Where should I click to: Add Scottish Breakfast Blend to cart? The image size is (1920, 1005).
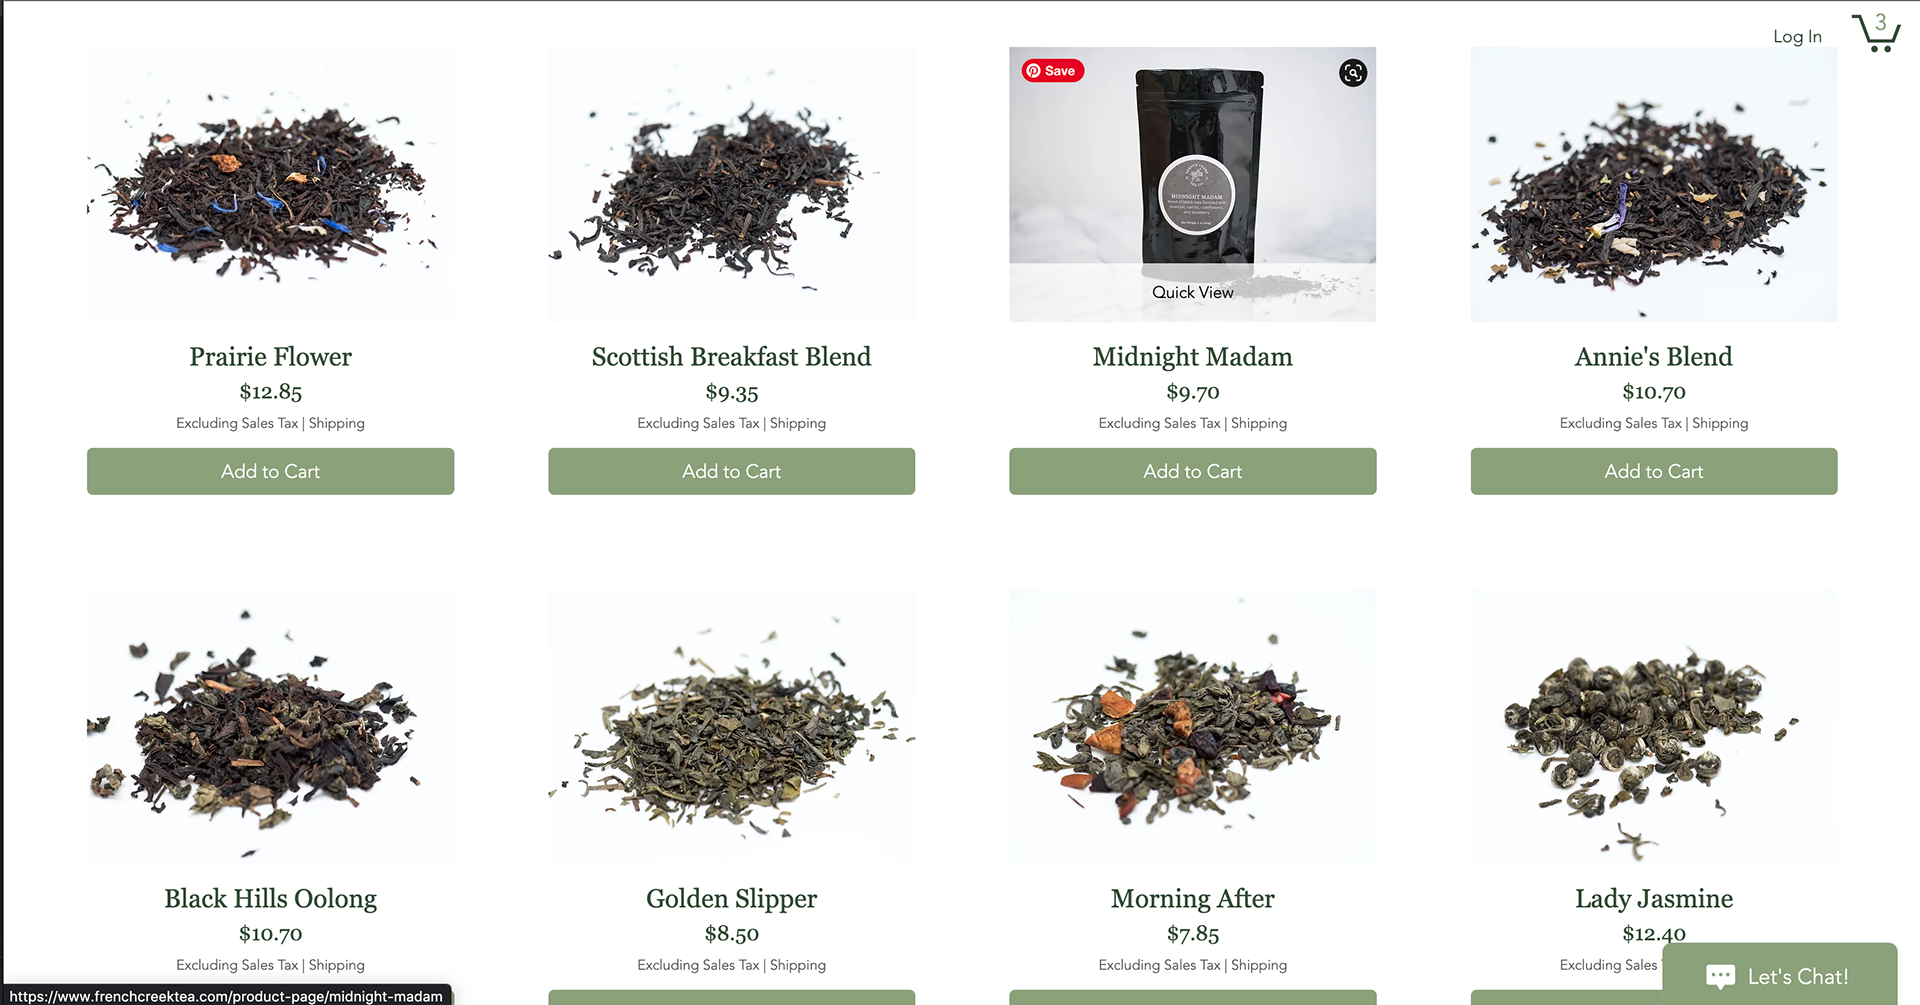[x=731, y=471]
